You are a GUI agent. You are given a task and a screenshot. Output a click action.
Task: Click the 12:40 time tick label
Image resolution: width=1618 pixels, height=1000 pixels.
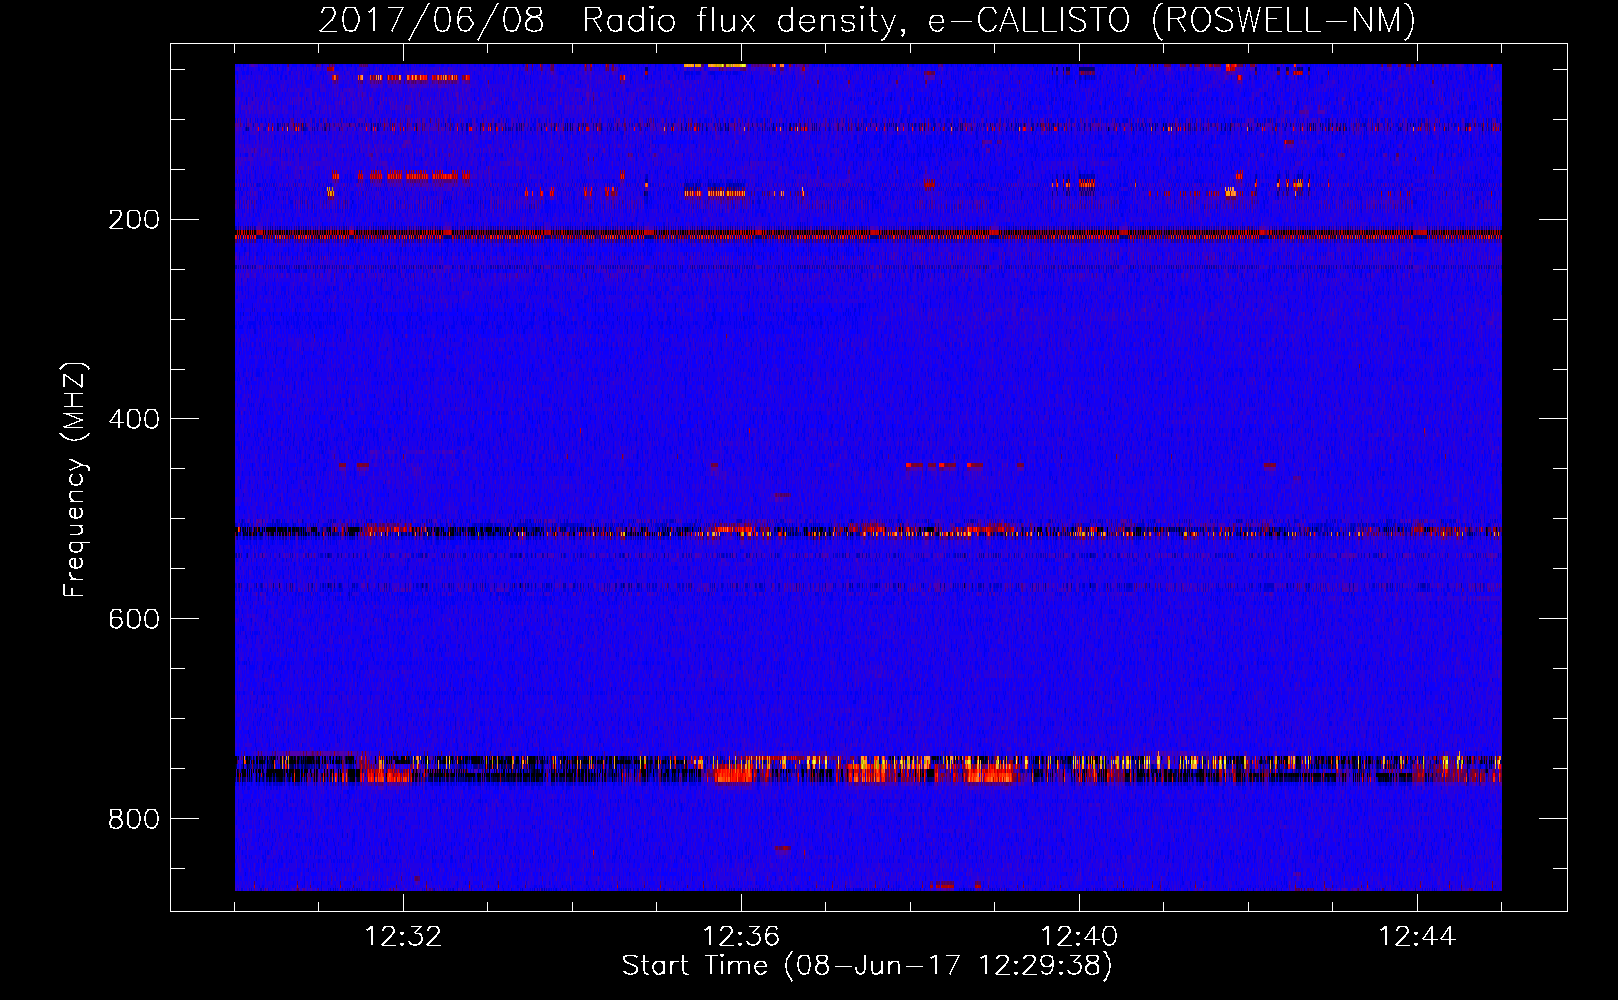click(1079, 937)
